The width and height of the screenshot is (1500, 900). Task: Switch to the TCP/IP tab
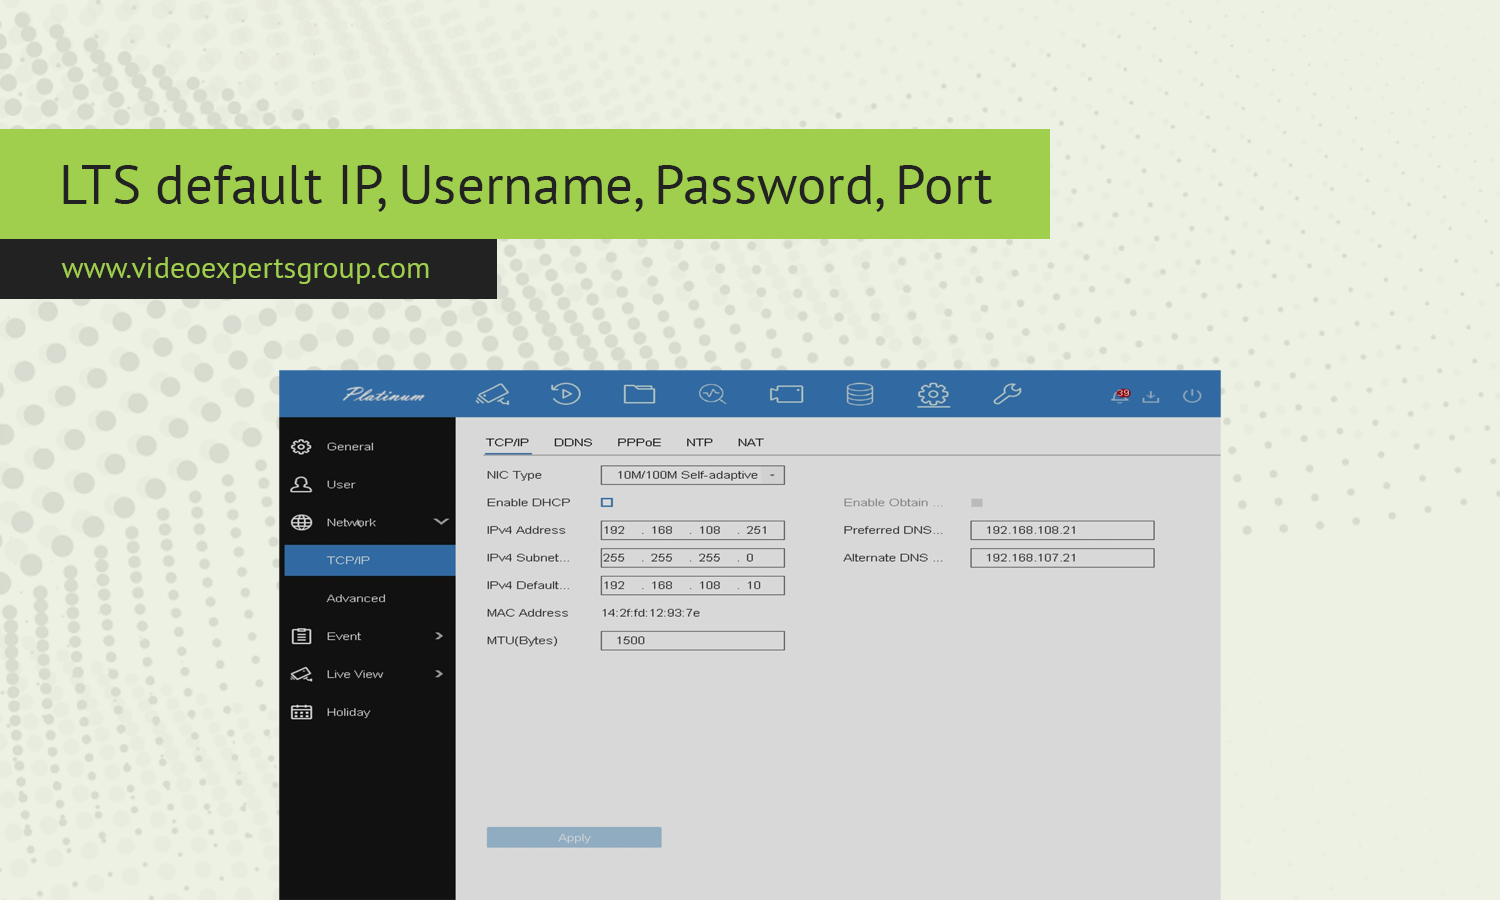508,442
